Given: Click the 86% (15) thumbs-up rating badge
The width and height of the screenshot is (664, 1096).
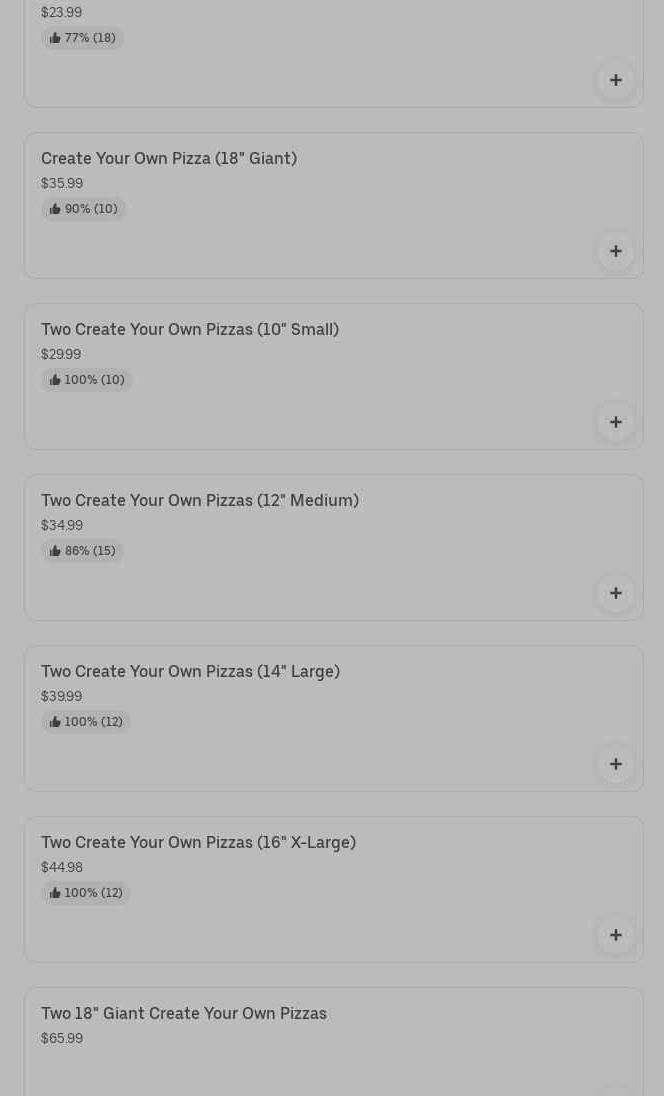Looking at the screenshot, I should [x=82, y=551].
